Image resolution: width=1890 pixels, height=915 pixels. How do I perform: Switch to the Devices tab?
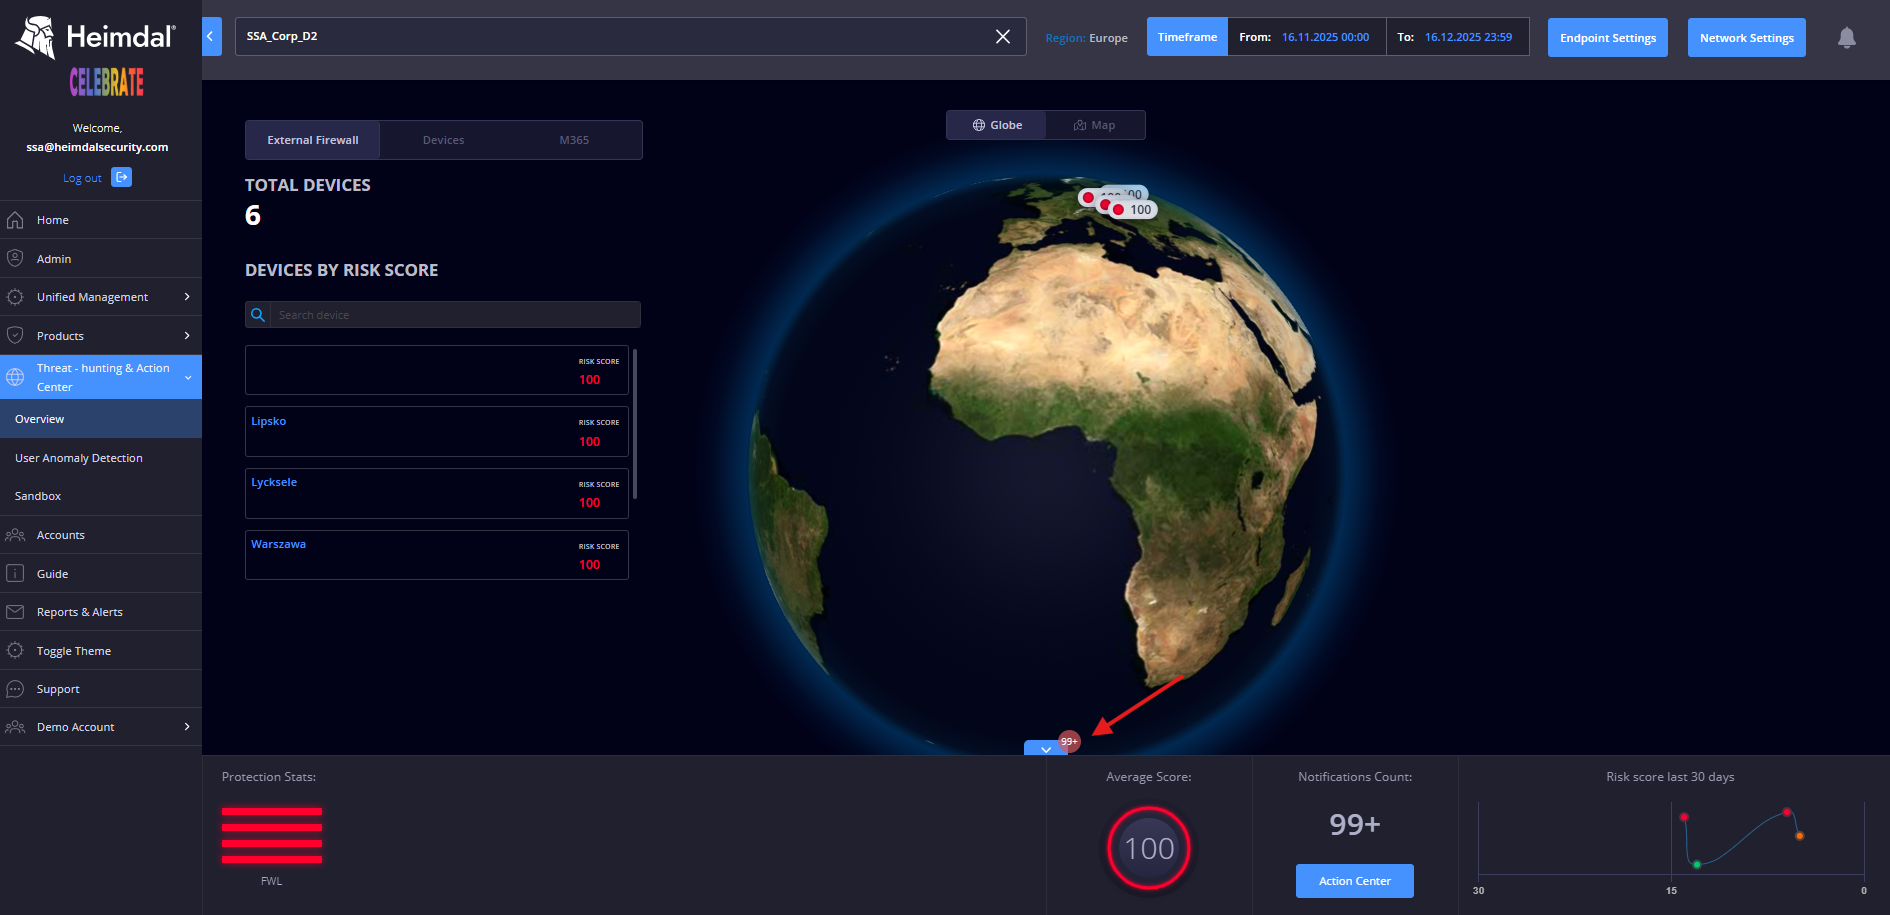tap(444, 140)
